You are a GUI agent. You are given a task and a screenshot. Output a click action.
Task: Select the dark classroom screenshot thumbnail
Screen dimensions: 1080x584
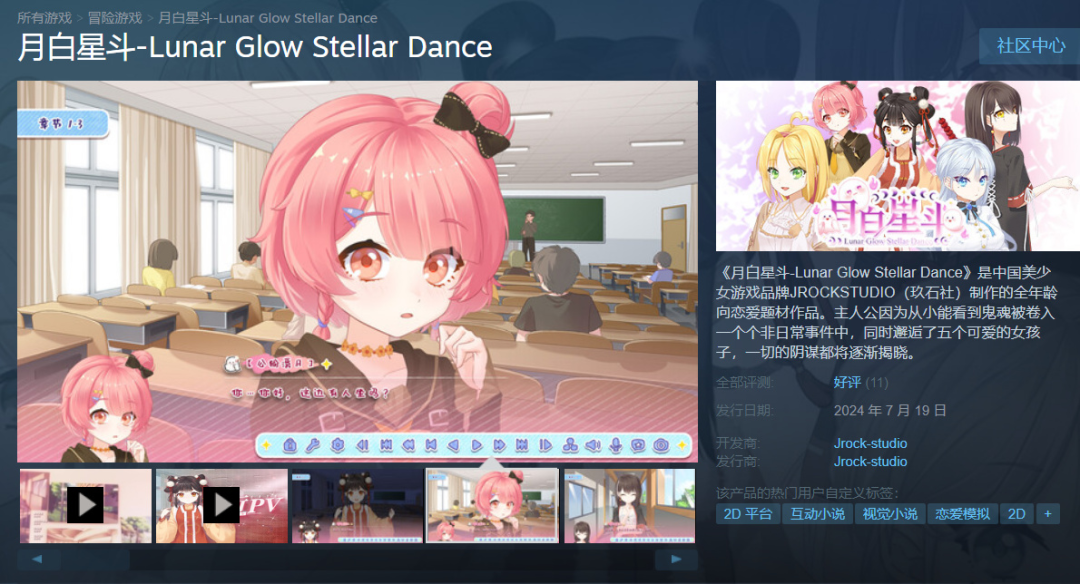pyautogui.click(x=357, y=506)
